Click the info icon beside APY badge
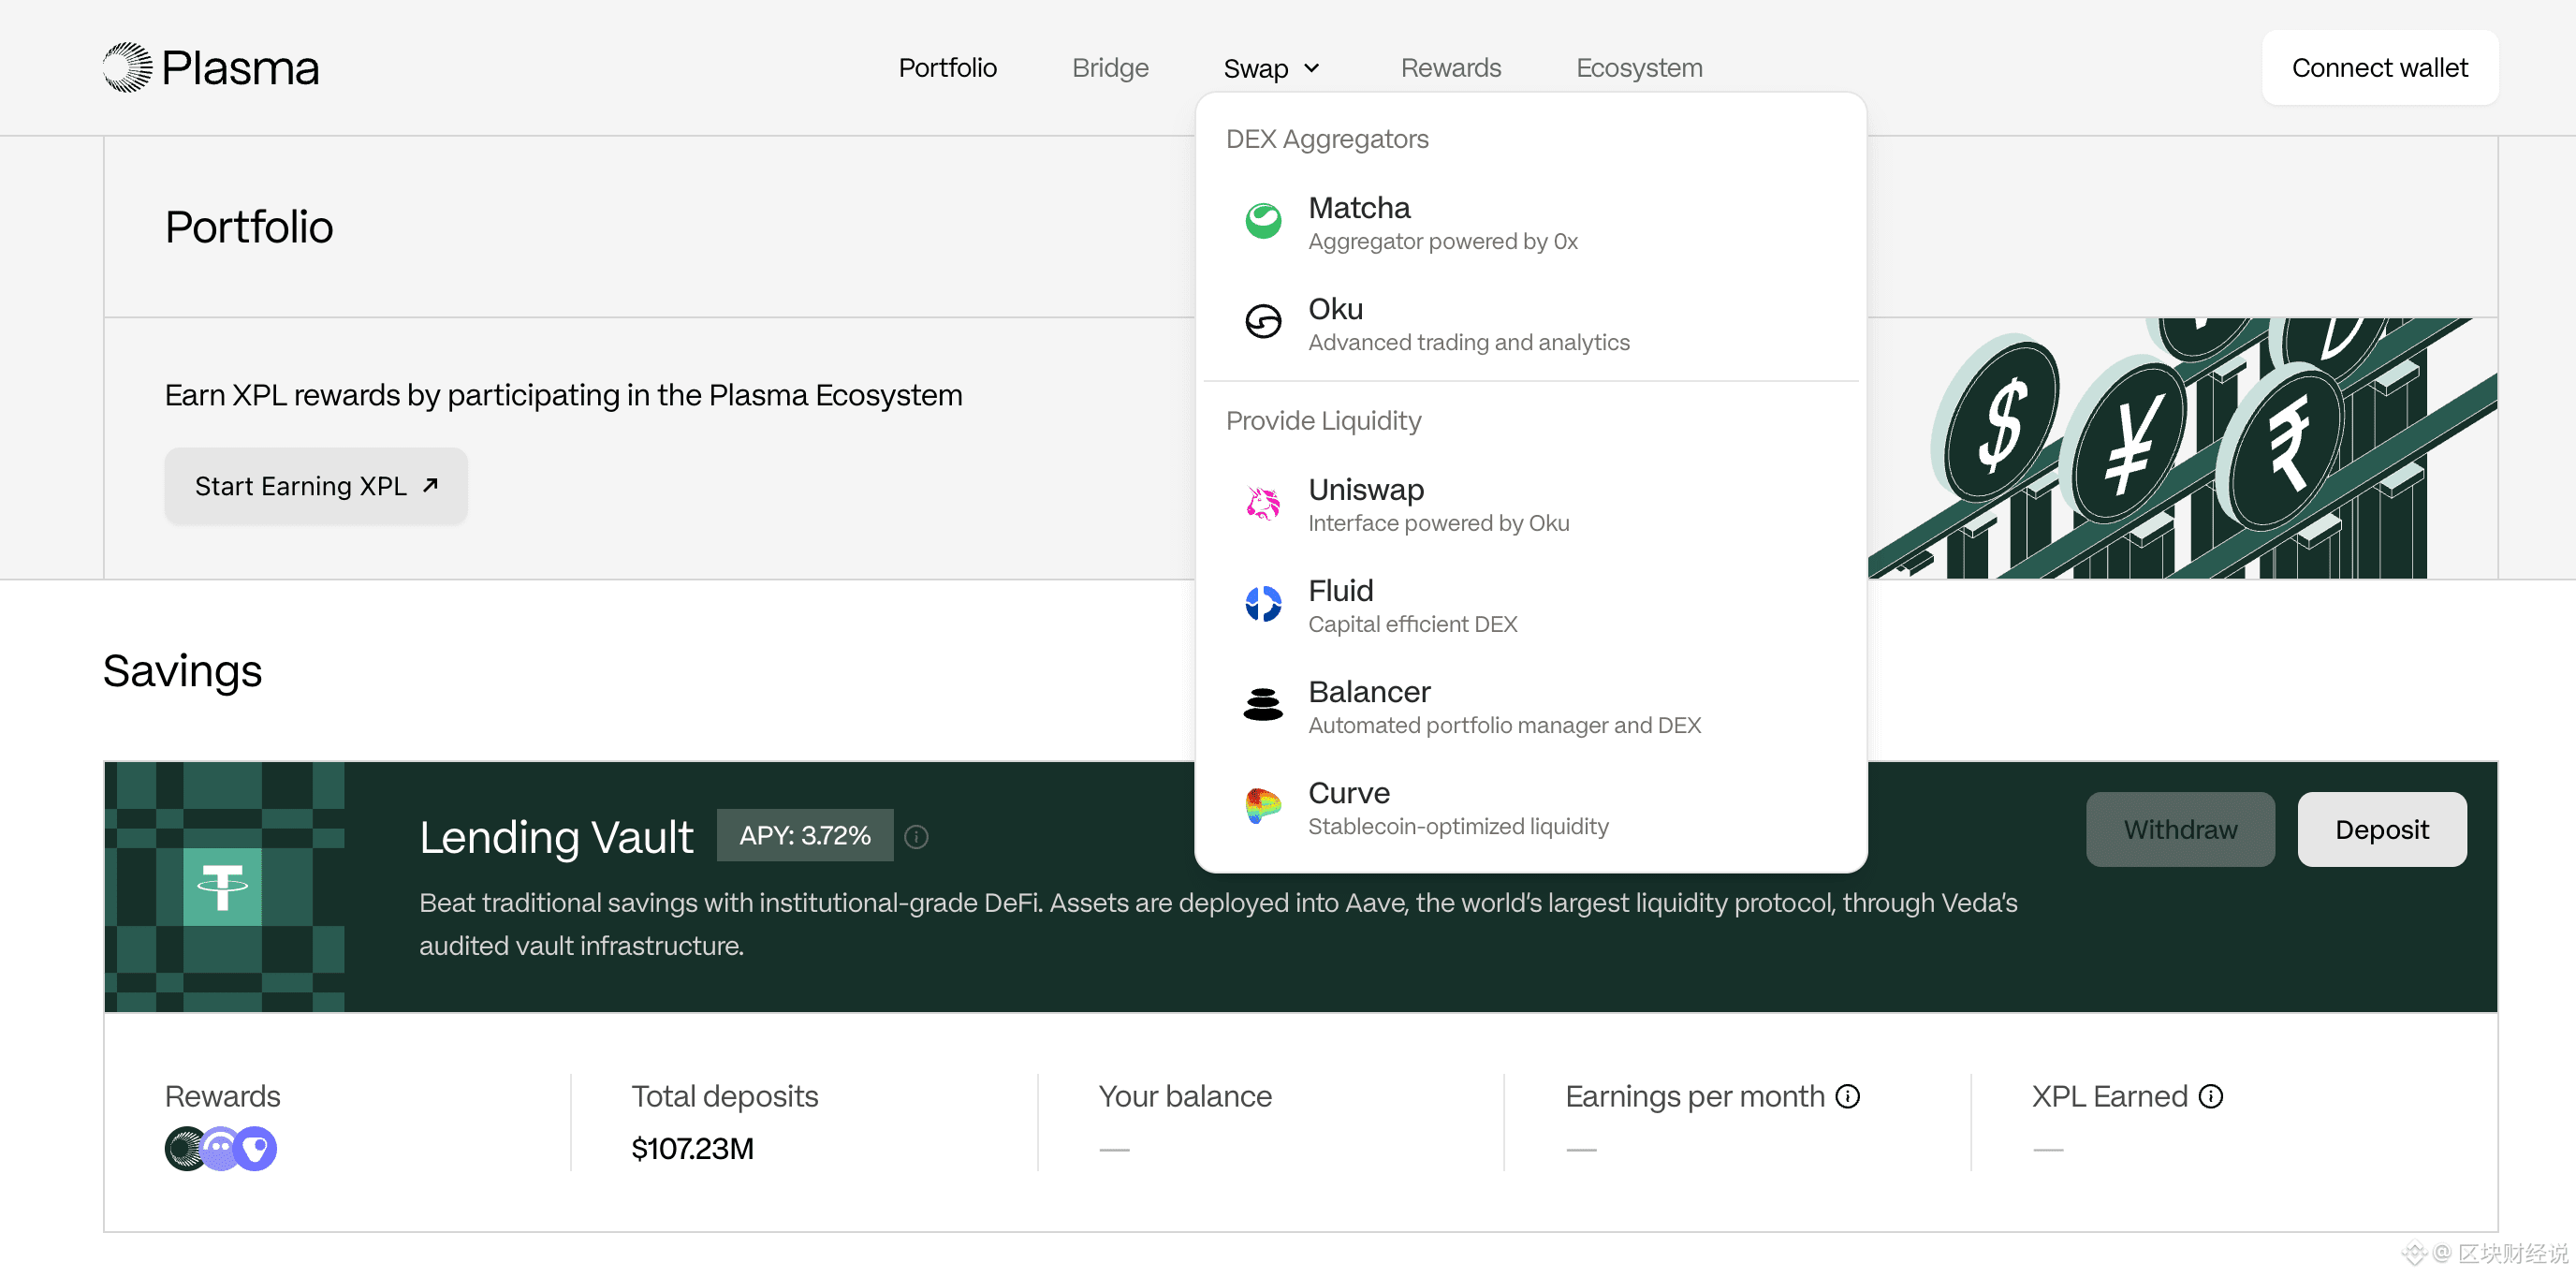 pos(916,837)
